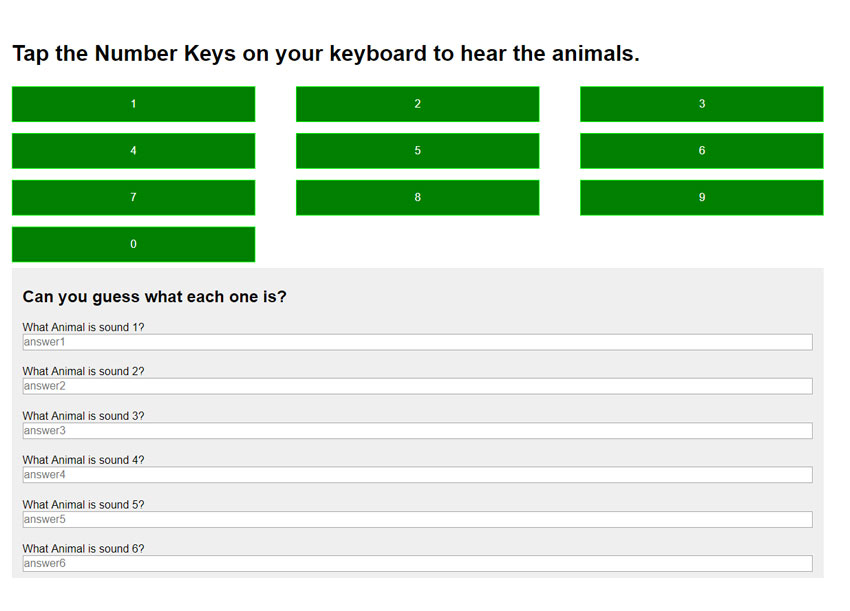Screen dimensions: 850x611
Task: Focus the answer4 text field
Action: (417, 475)
